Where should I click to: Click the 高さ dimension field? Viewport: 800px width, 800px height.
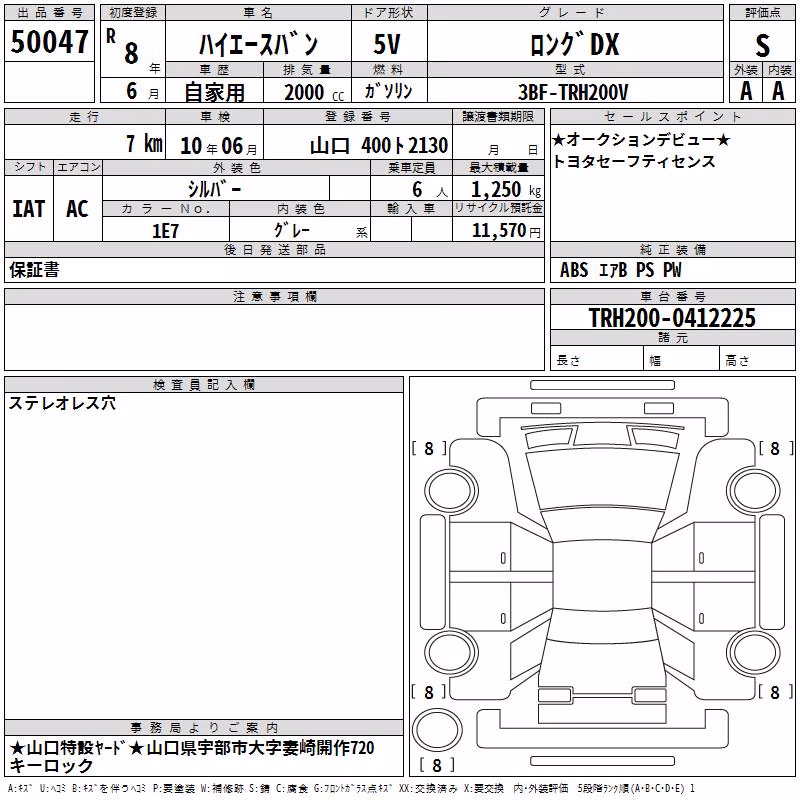[758, 358]
